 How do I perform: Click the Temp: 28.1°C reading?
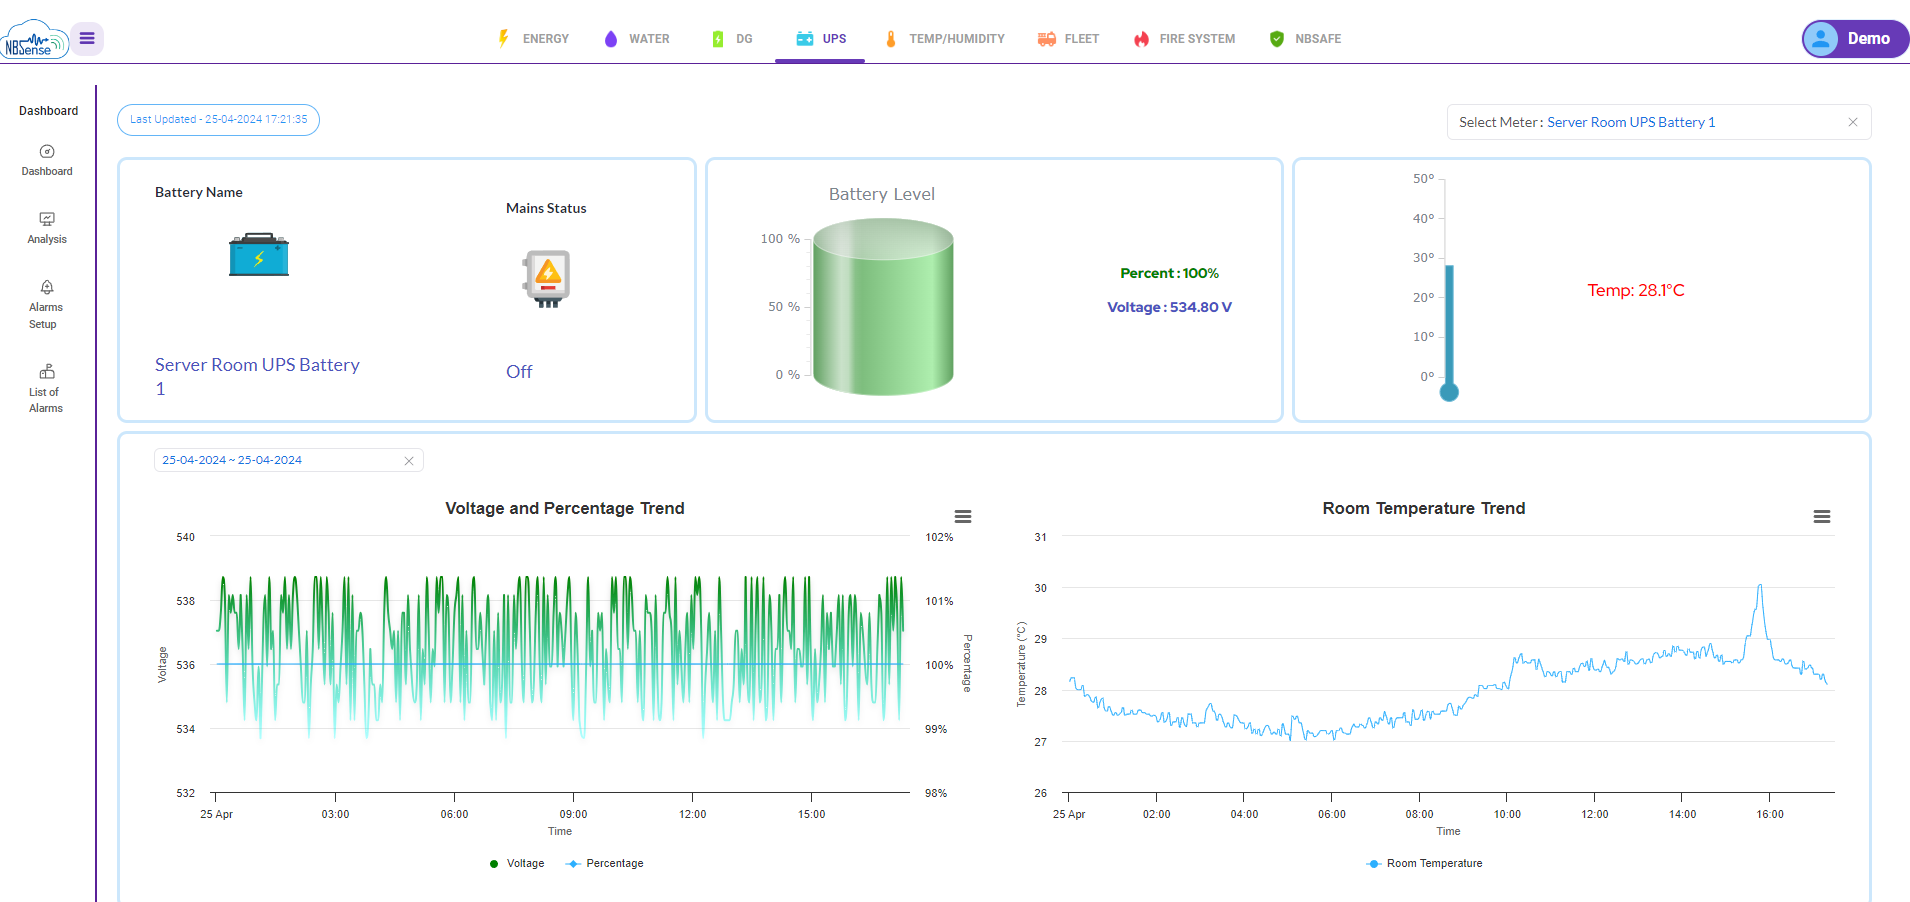(1636, 290)
